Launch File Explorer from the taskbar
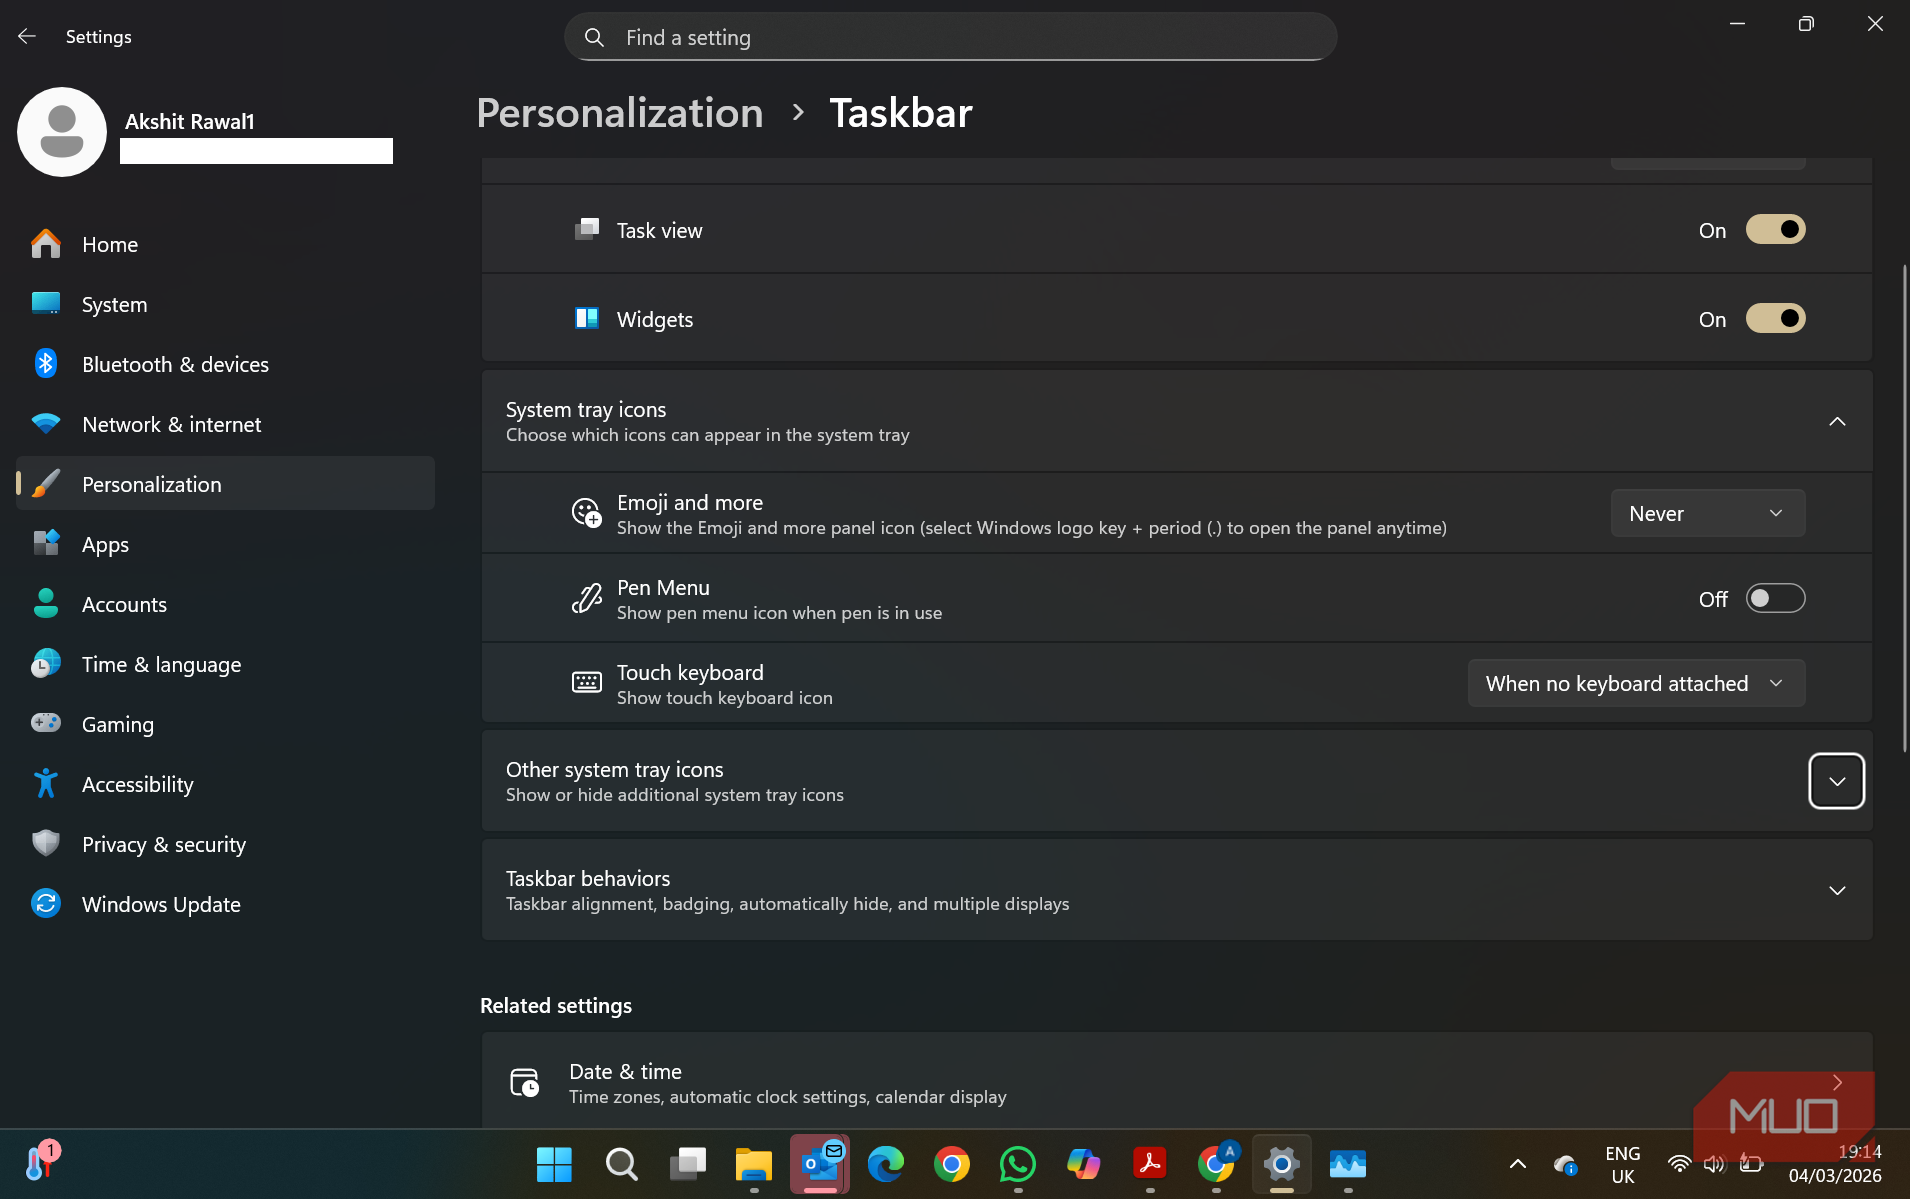The width and height of the screenshot is (1910, 1199). click(754, 1164)
